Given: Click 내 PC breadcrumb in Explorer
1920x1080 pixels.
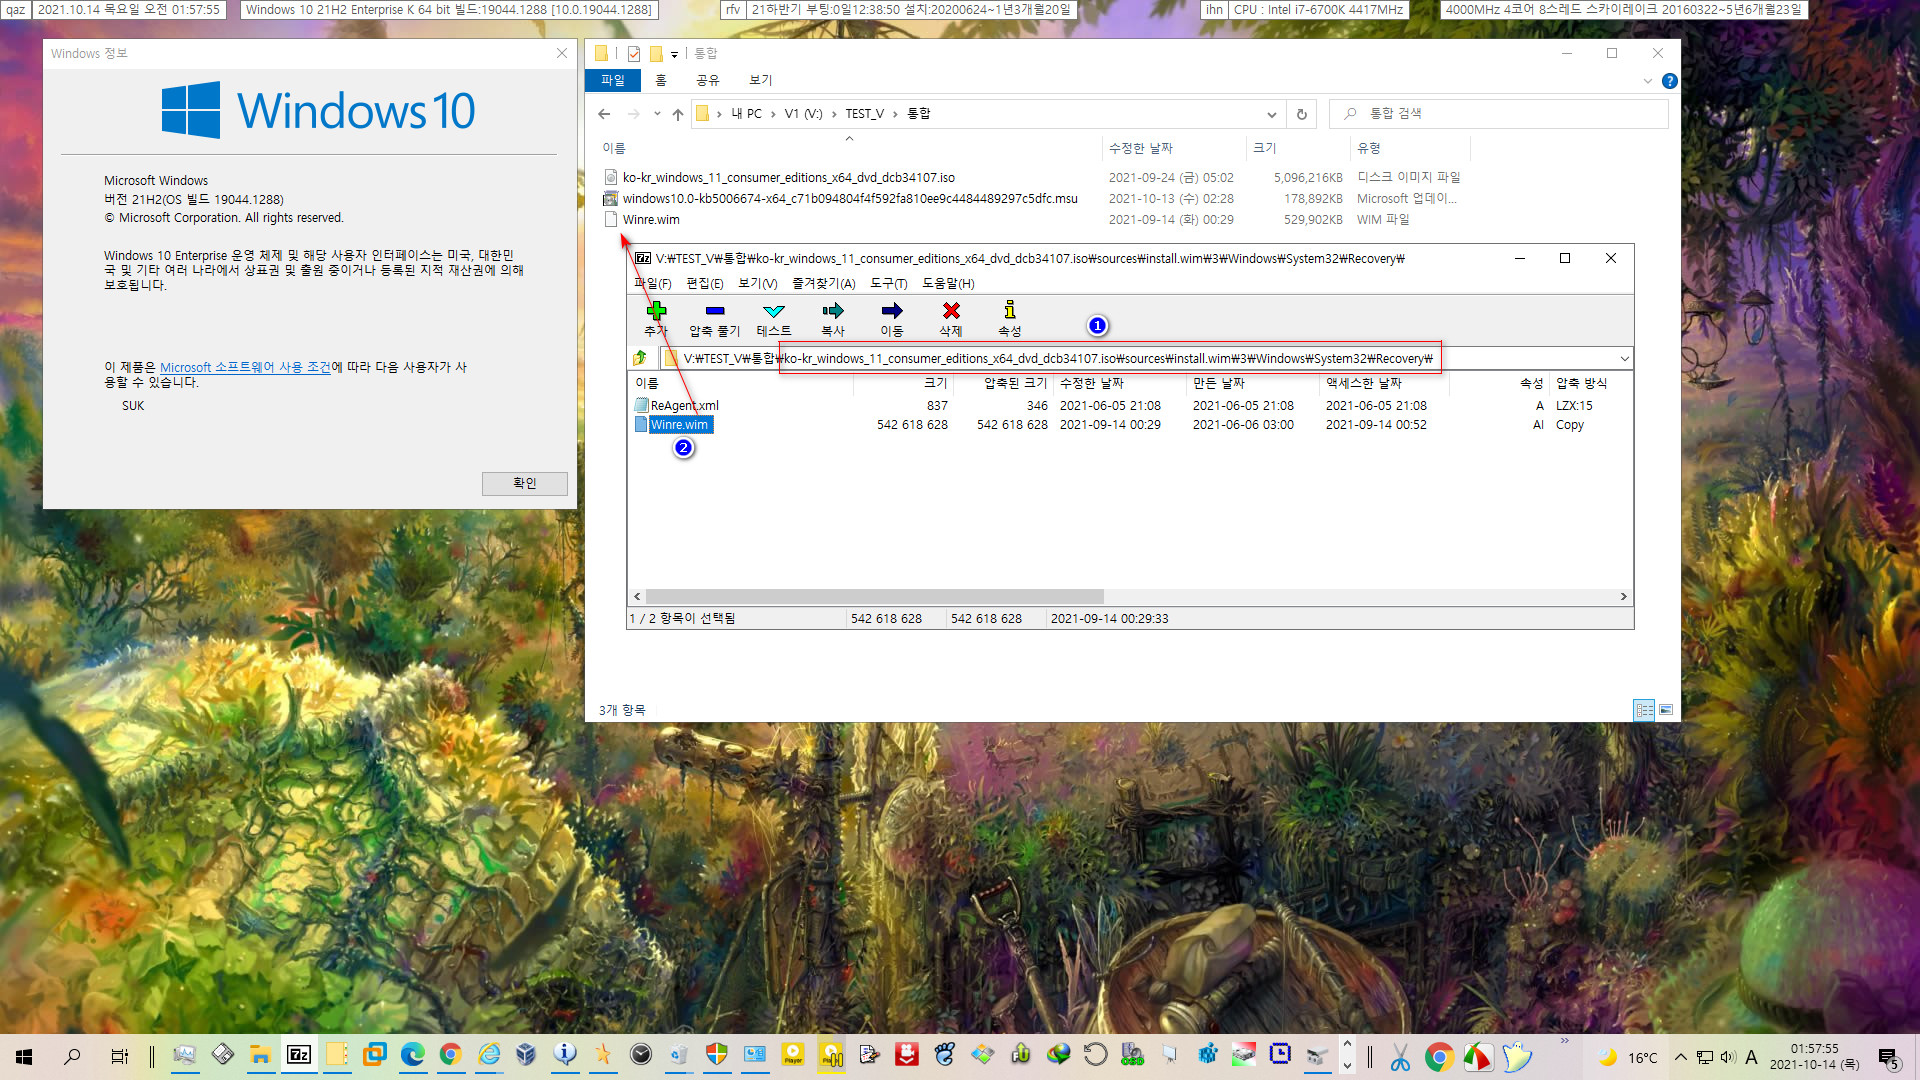Looking at the screenshot, I should (746, 114).
